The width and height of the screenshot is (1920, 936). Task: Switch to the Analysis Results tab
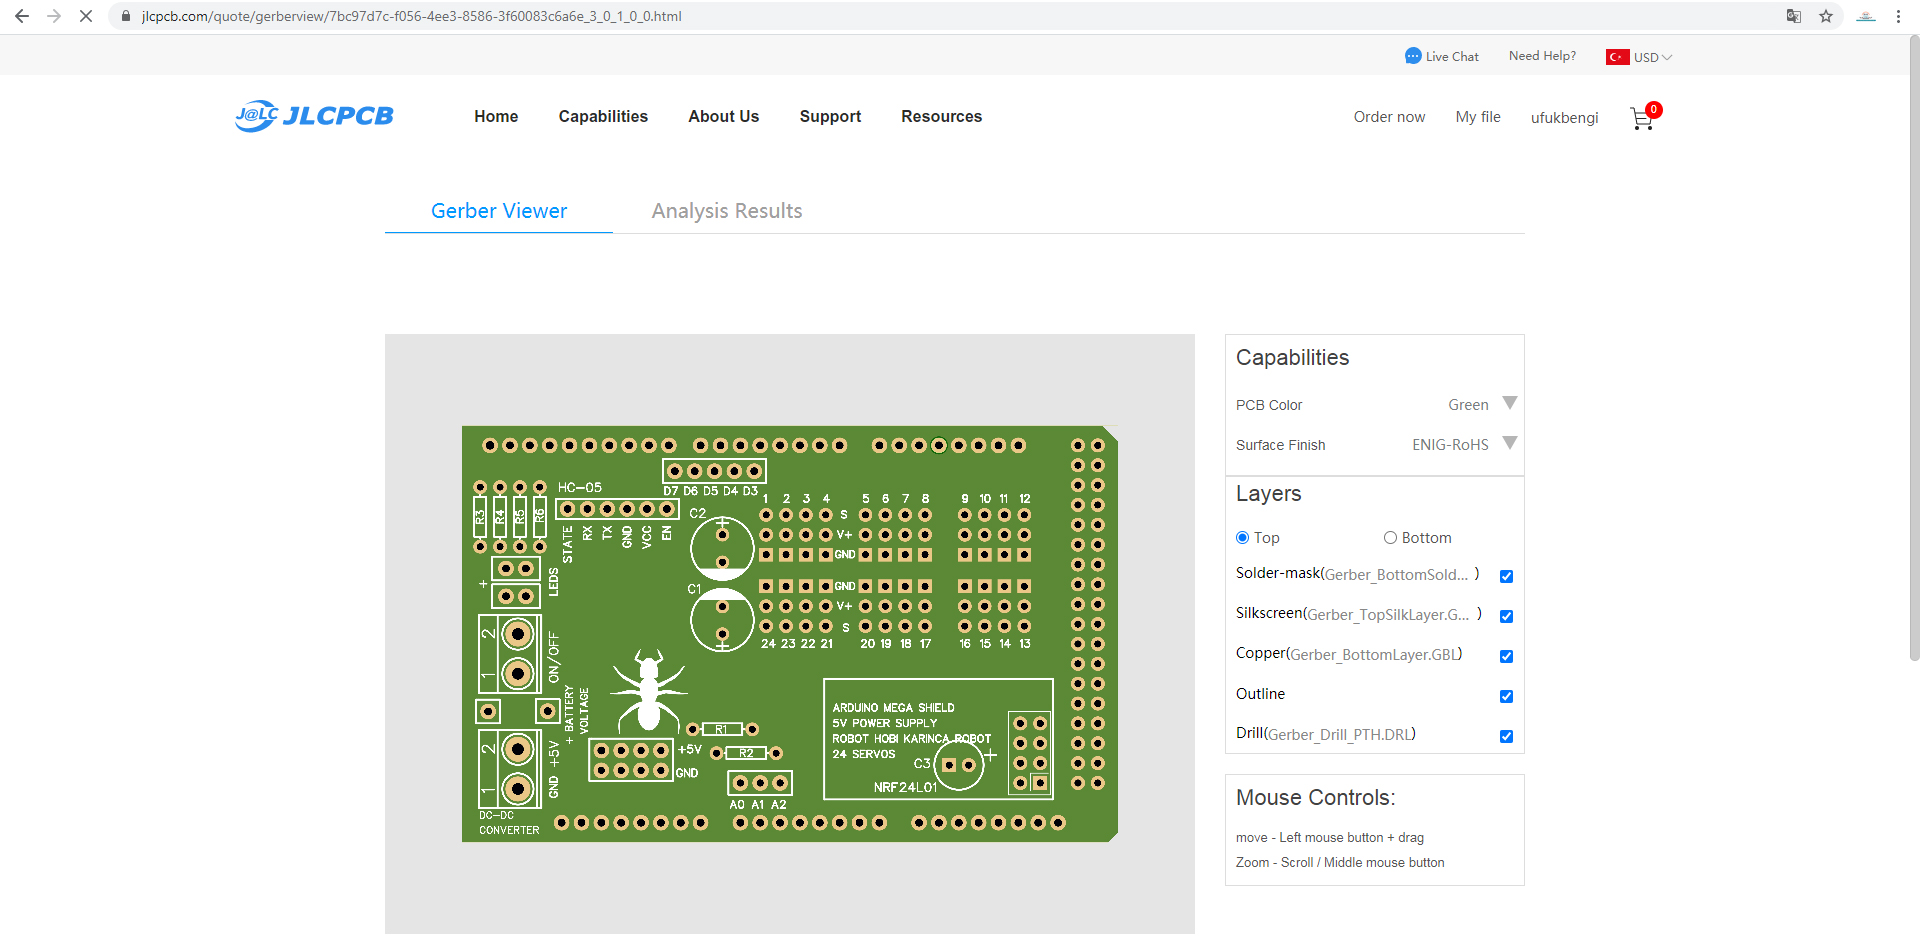[x=726, y=211]
